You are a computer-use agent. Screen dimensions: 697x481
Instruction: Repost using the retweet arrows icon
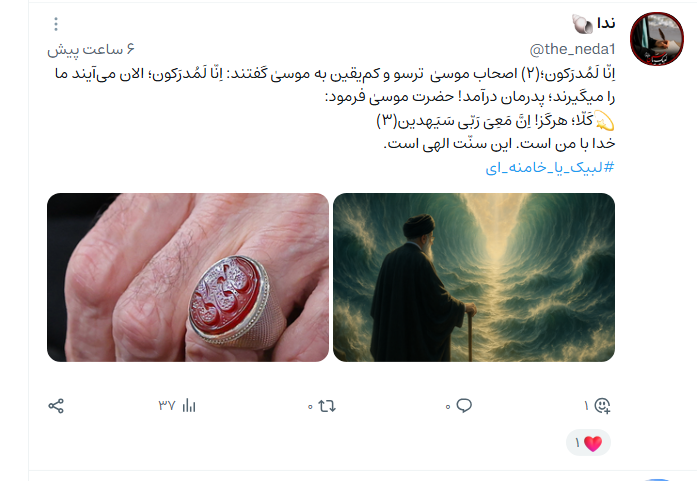pos(327,406)
